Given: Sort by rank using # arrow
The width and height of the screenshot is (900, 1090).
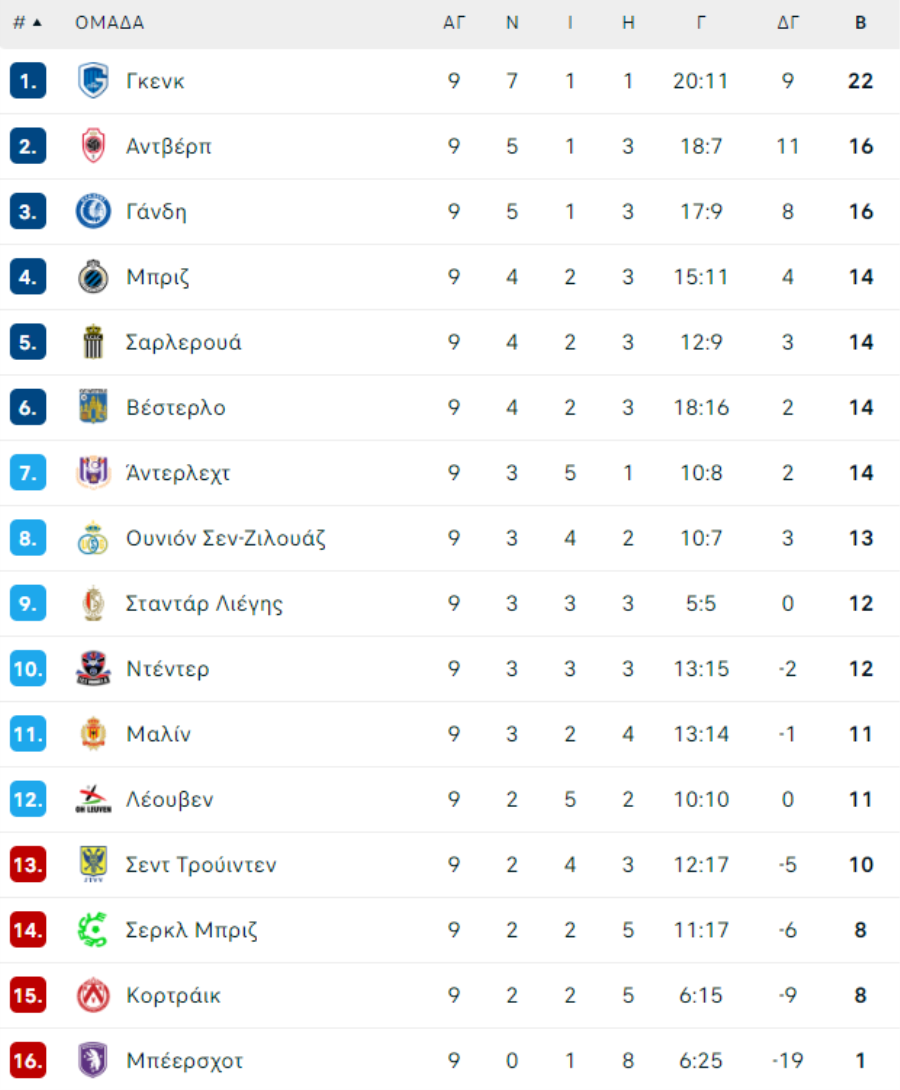Looking at the screenshot, I should click(28, 23).
